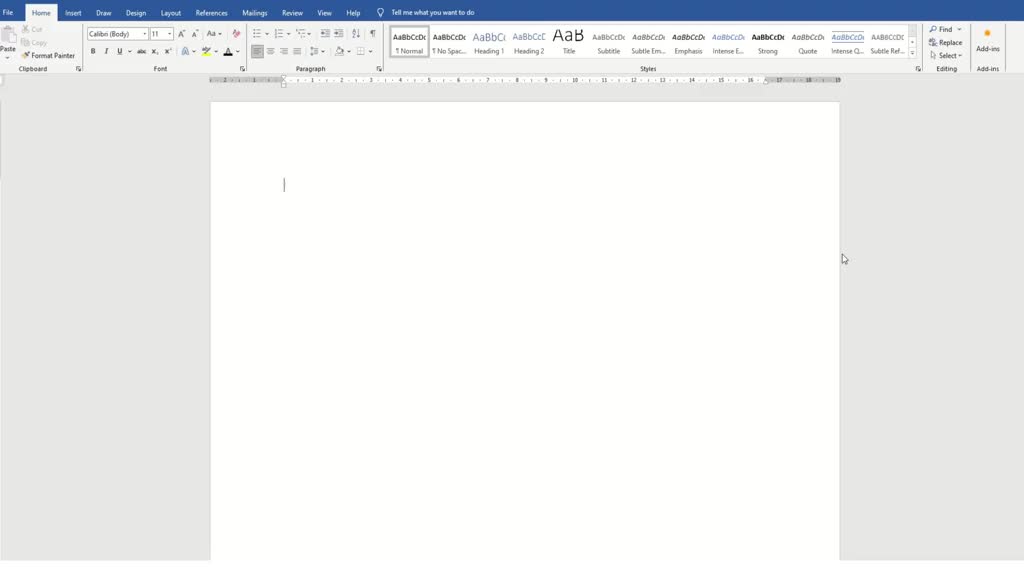1024x576 pixels.
Task: Click the Multilevel List icon
Action: 300,33
